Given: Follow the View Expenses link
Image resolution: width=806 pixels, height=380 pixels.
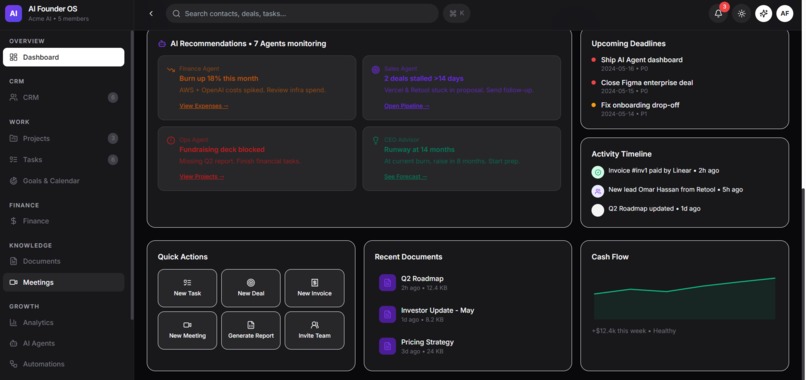Looking at the screenshot, I should coord(204,106).
